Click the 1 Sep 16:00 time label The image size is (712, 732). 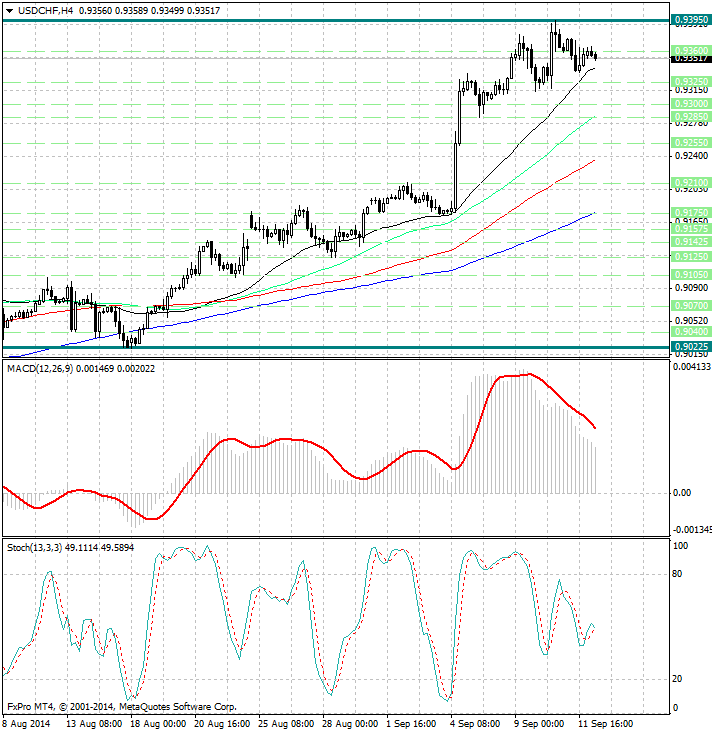click(412, 724)
